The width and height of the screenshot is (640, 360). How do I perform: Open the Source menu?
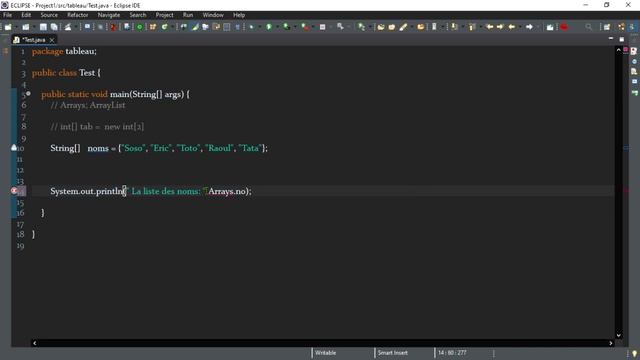coord(49,15)
